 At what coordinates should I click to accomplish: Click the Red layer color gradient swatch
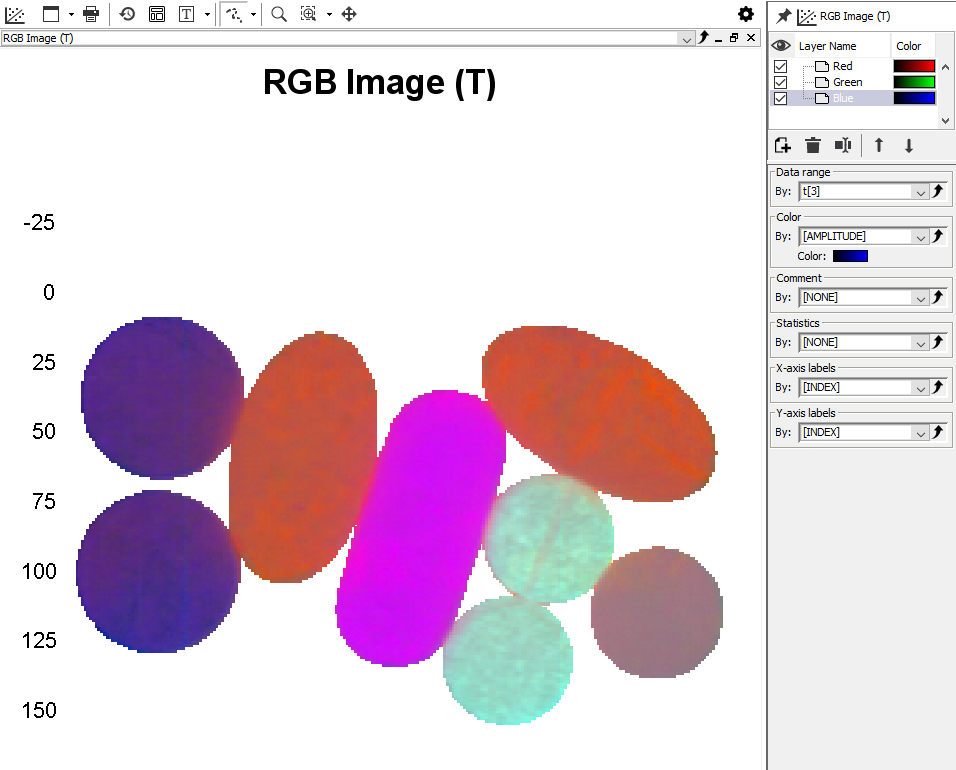tap(914, 66)
